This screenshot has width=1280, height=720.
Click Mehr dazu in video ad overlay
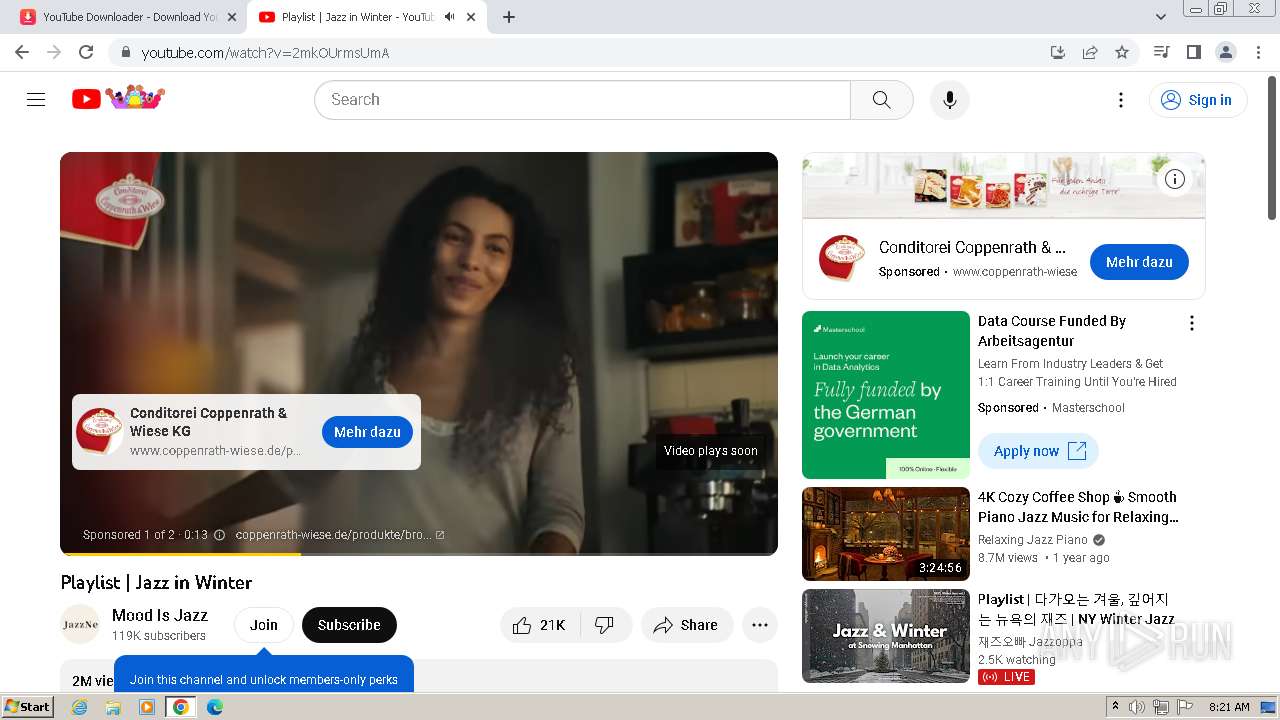367,432
